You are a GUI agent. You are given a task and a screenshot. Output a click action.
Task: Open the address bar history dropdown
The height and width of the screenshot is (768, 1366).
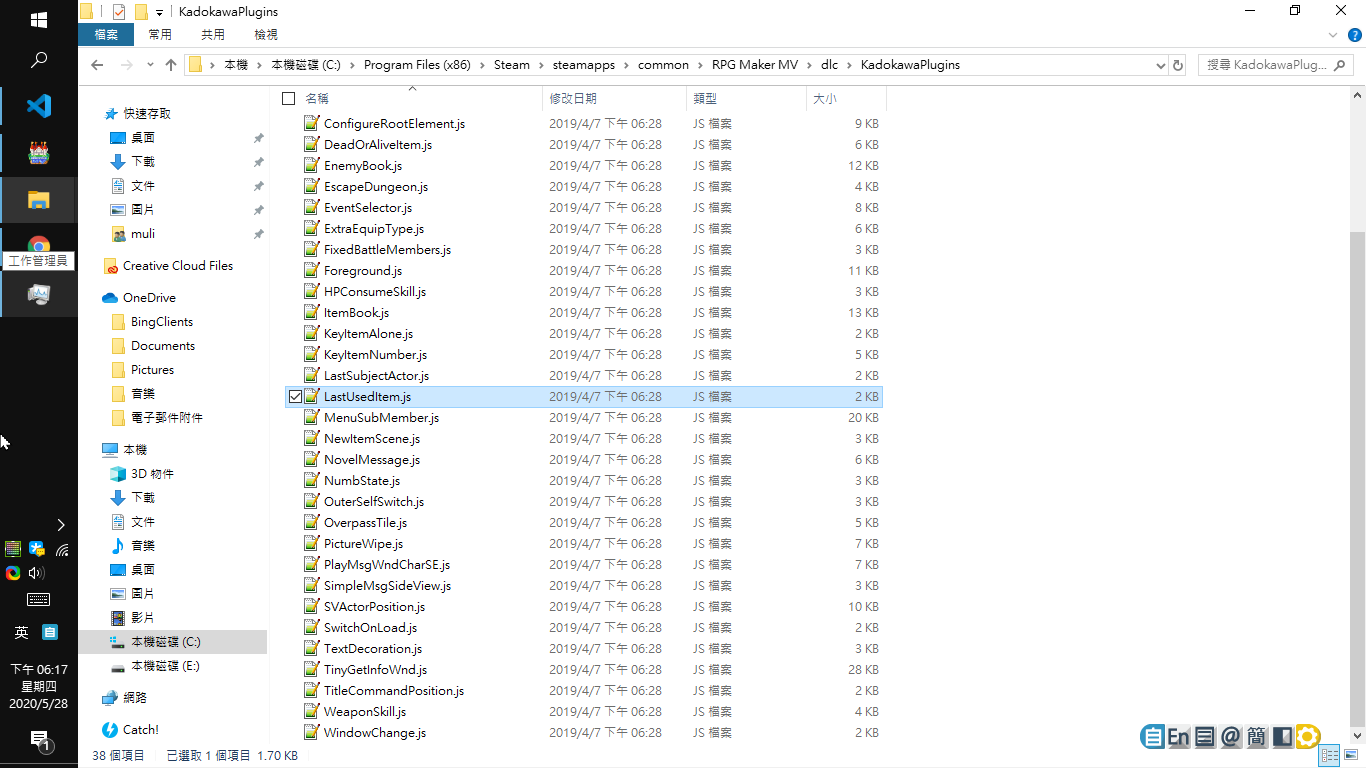tap(1160, 65)
